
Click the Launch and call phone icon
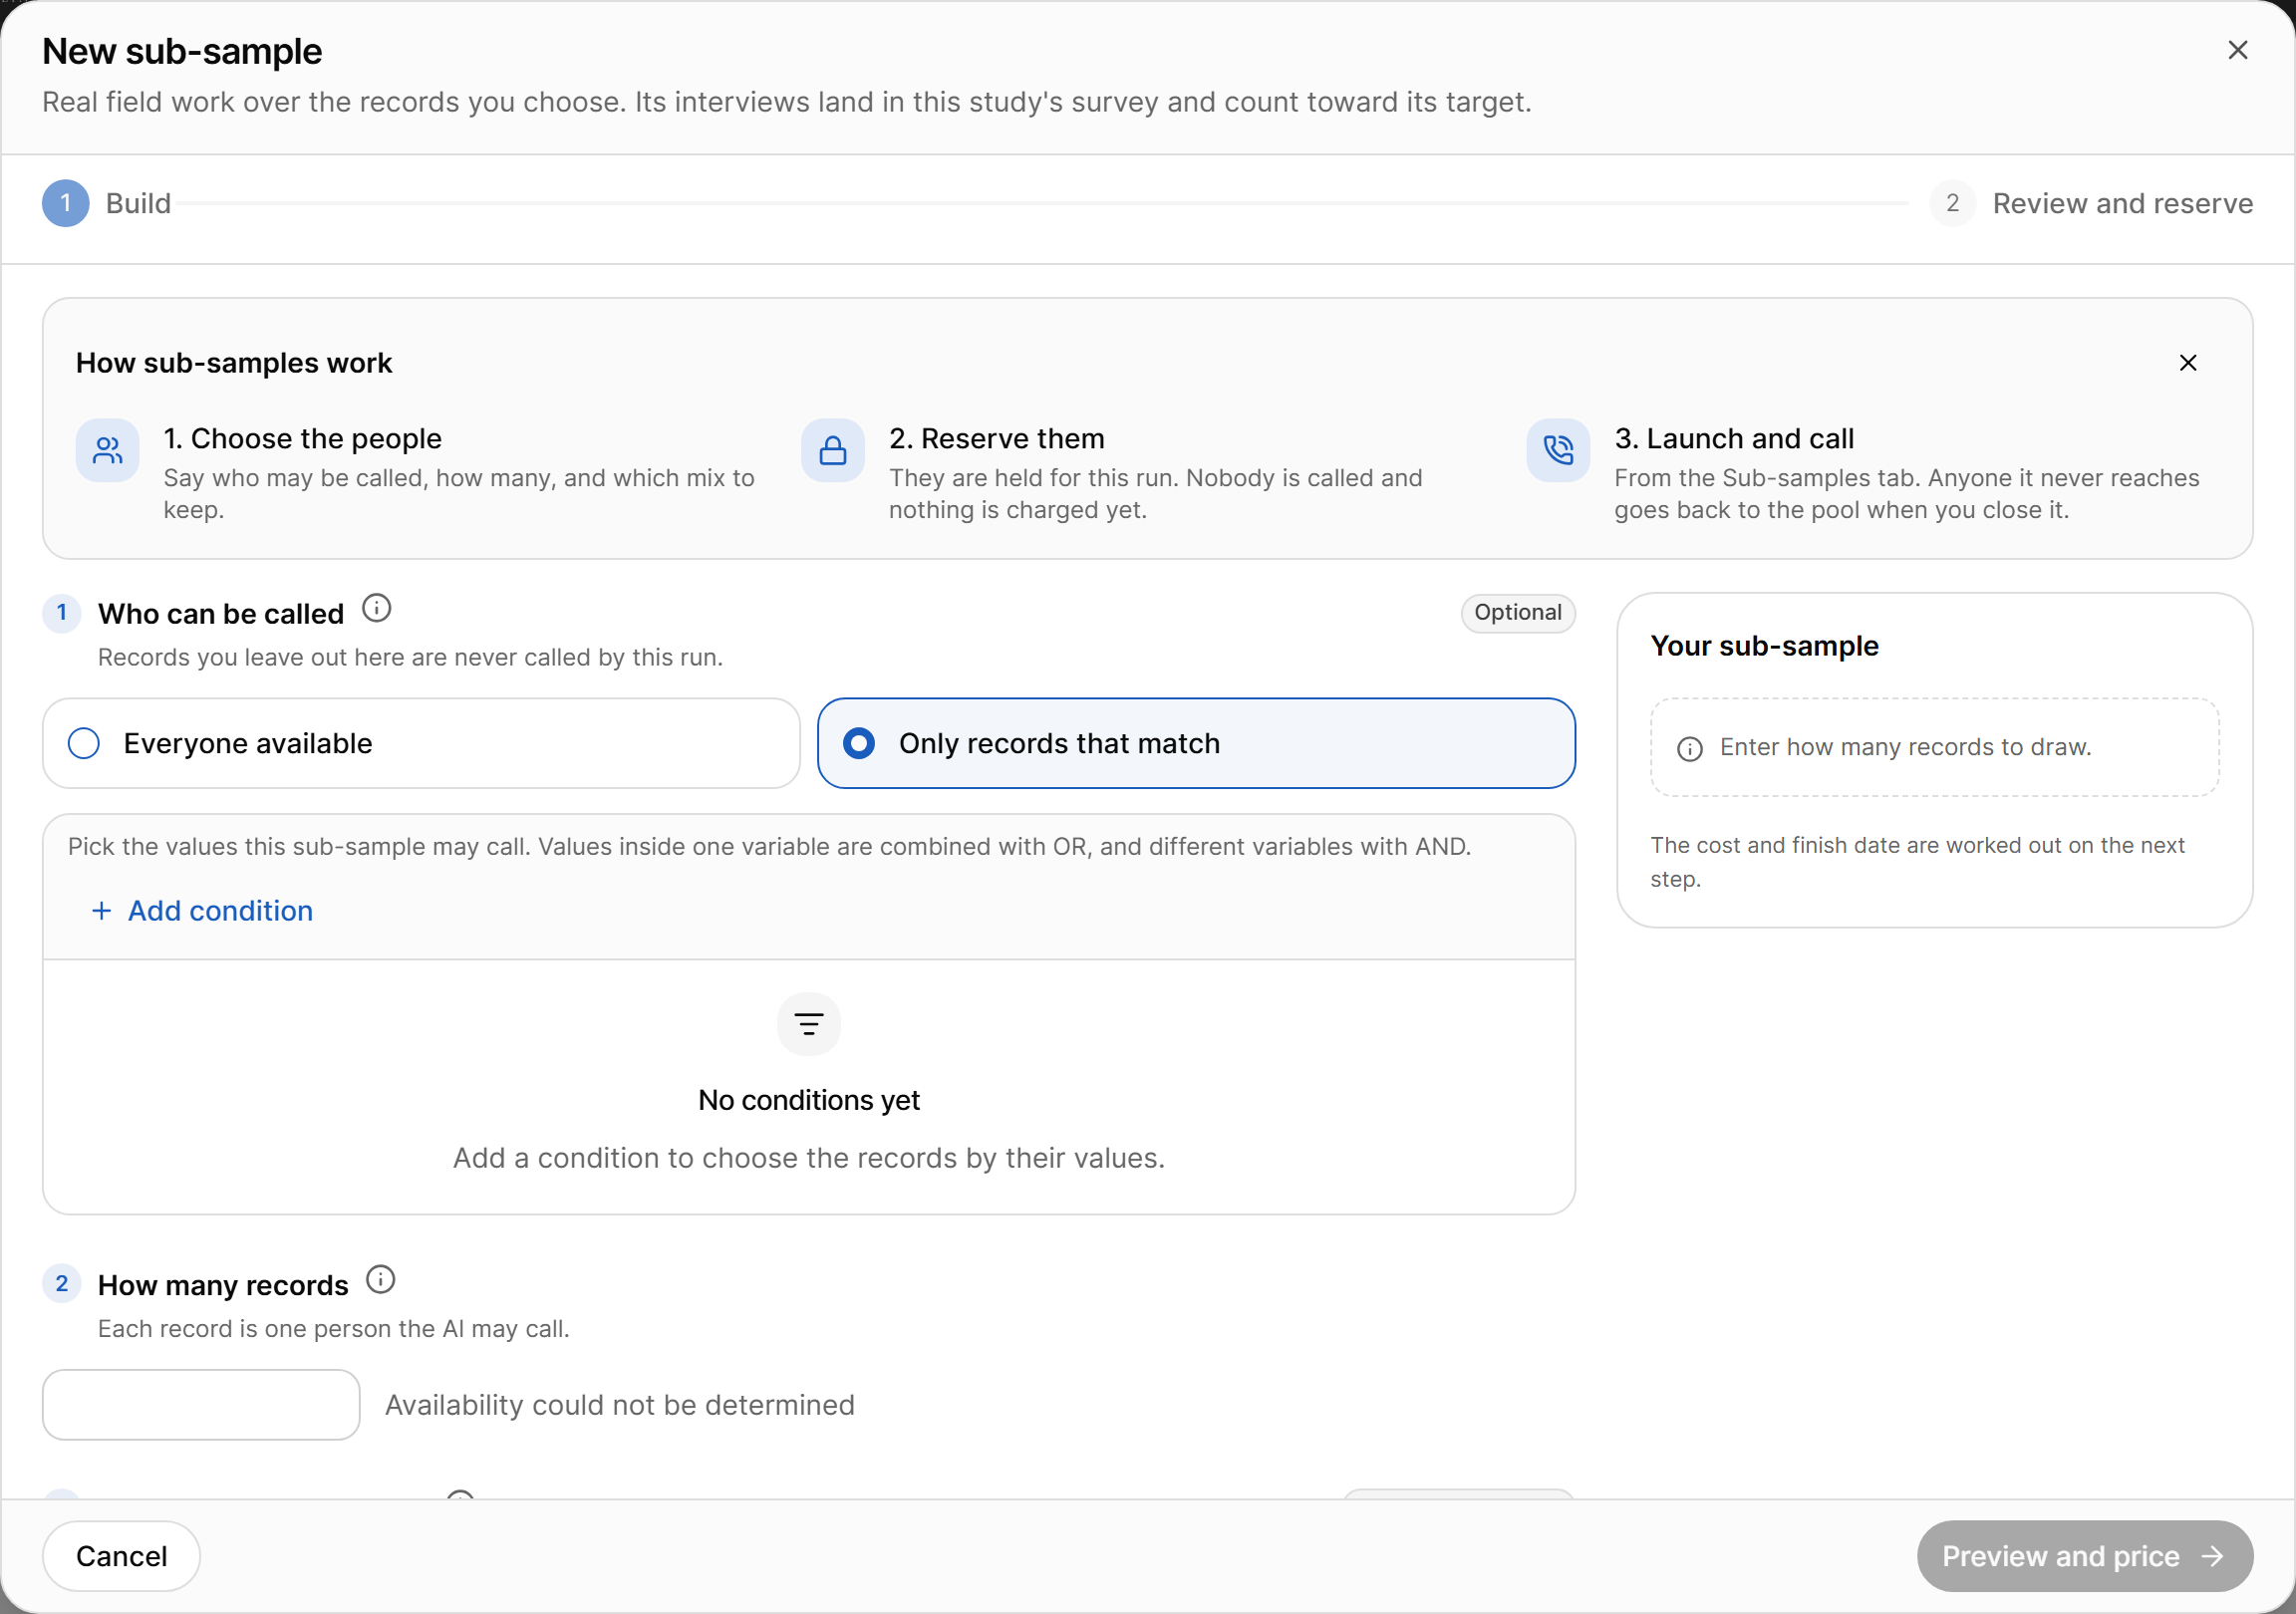(x=1557, y=450)
